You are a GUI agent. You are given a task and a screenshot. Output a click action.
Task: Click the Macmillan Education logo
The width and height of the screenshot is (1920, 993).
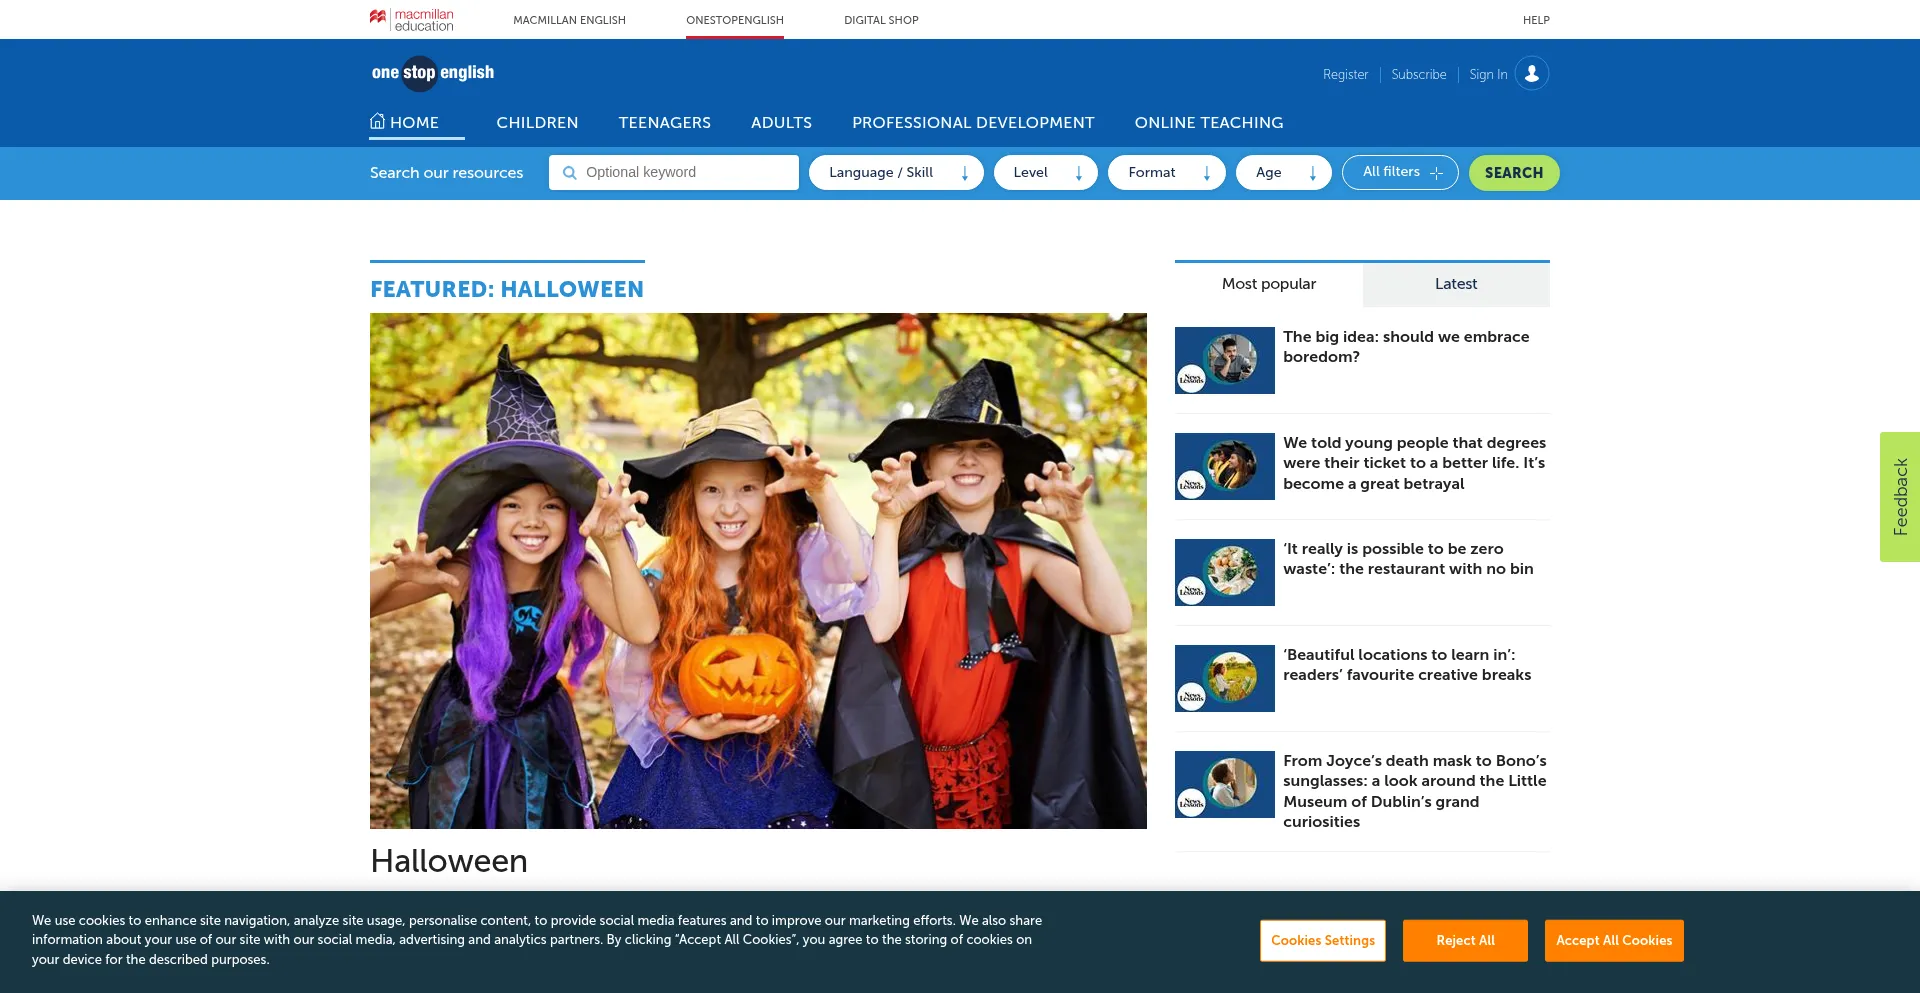pyautogui.click(x=411, y=19)
